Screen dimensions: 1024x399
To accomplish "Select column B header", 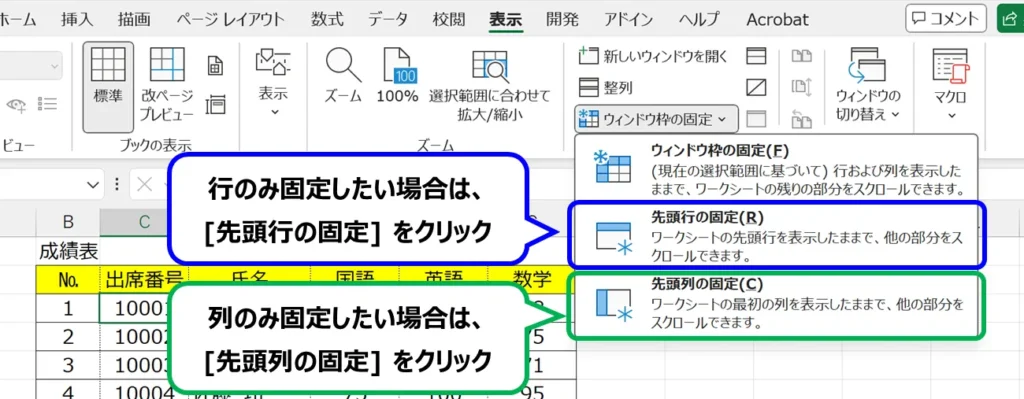I will [68, 222].
